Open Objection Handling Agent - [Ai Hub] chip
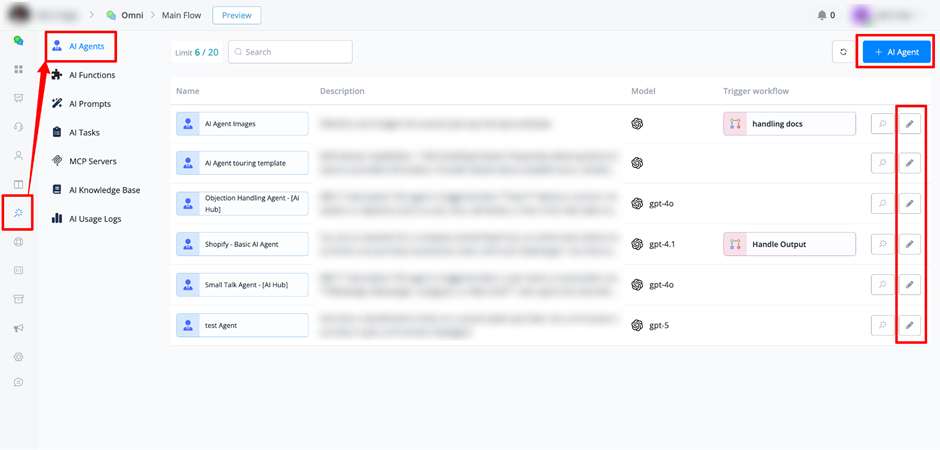The image size is (940, 450). [242, 204]
